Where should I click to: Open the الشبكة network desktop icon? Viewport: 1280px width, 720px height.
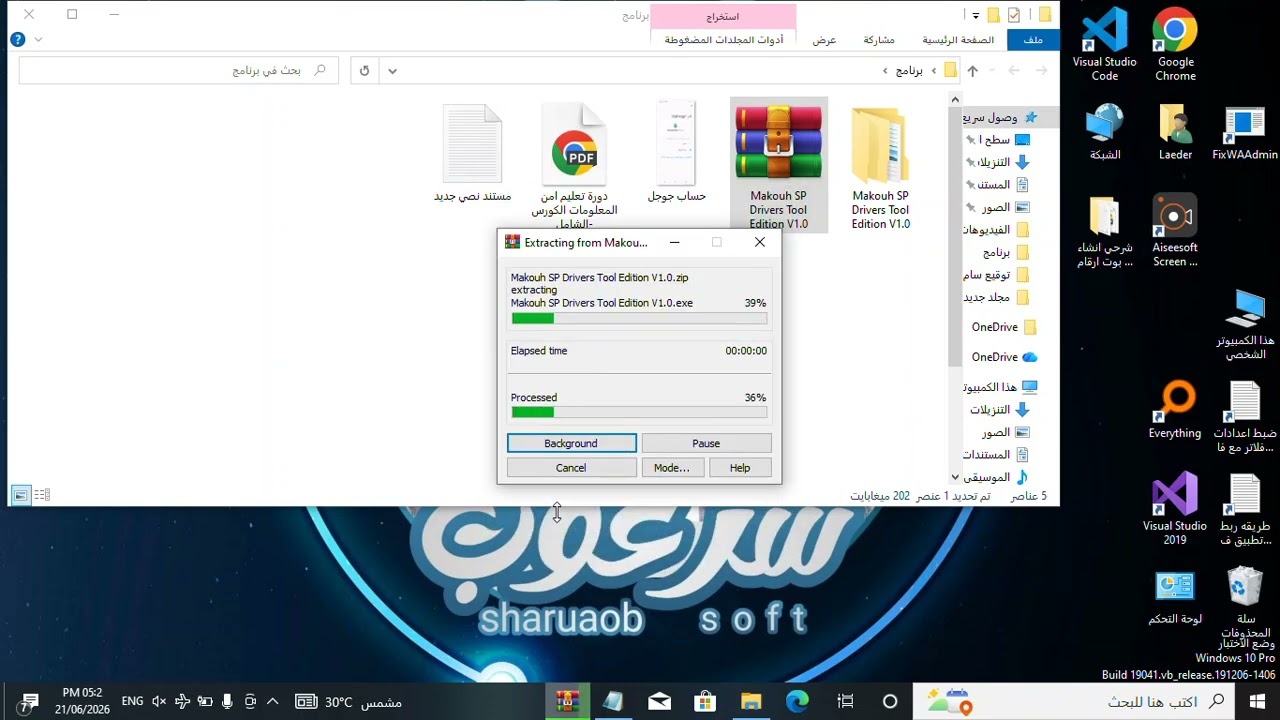[1105, 131]
